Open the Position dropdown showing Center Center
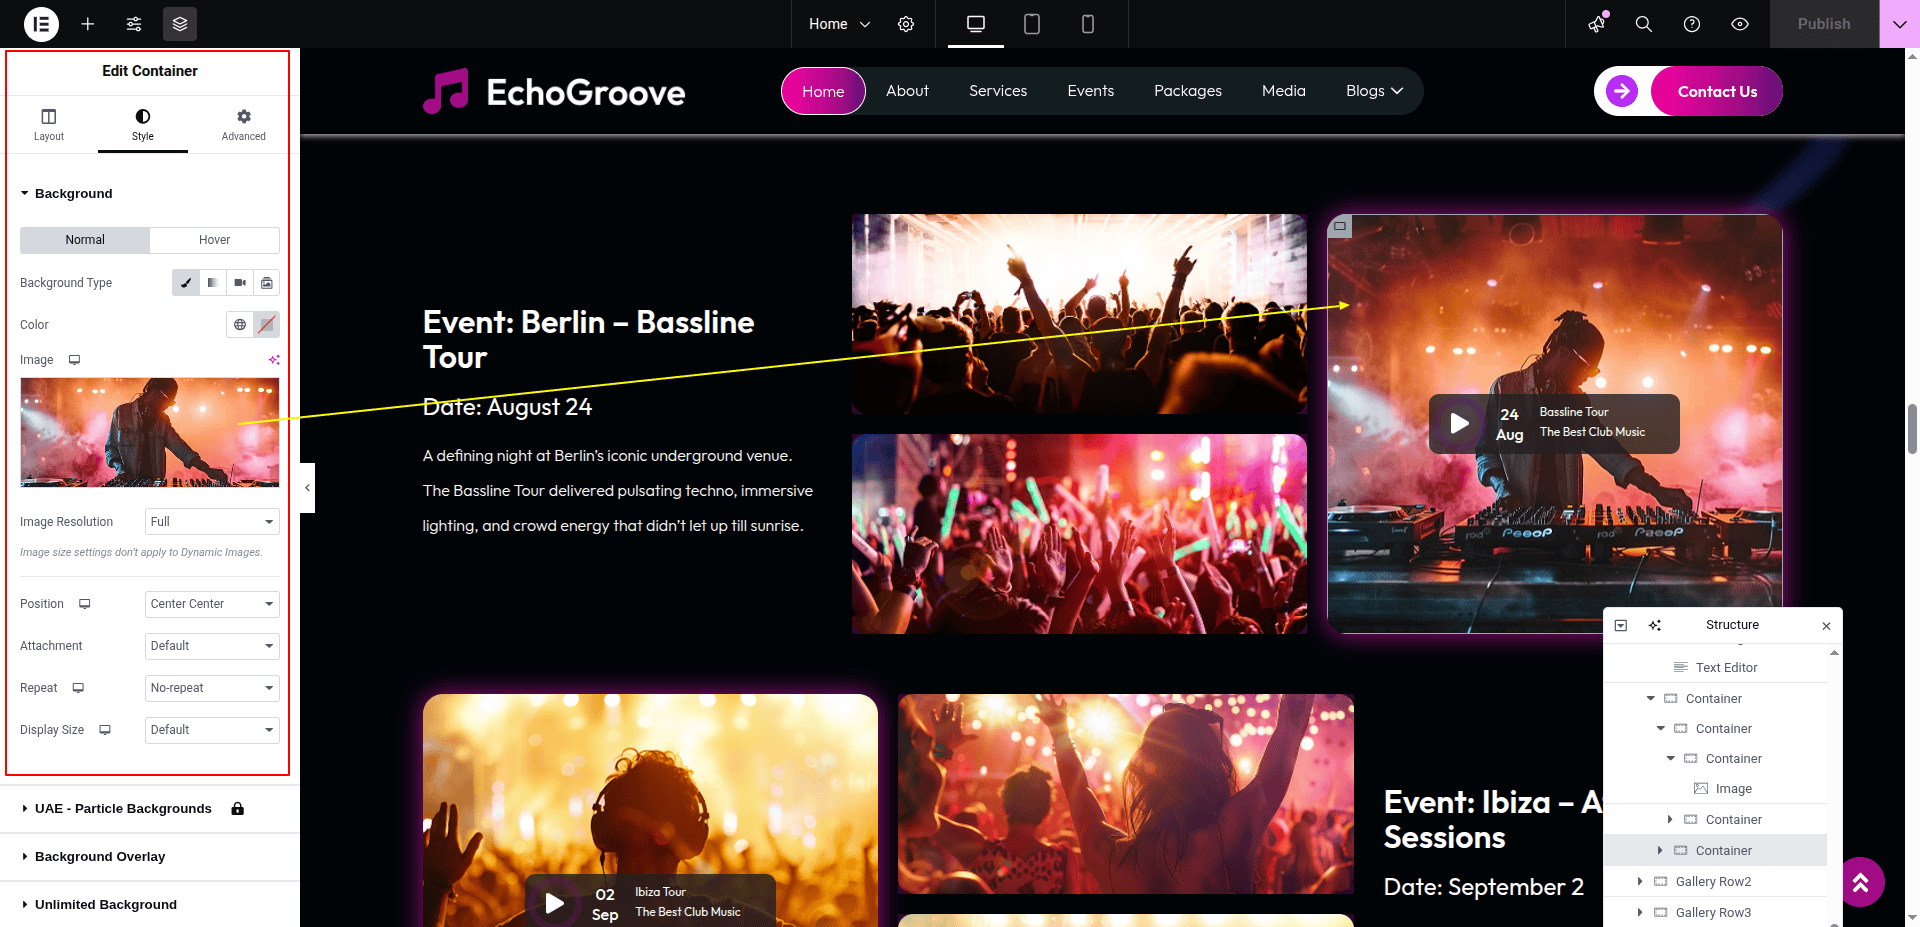 click(212, 604)
